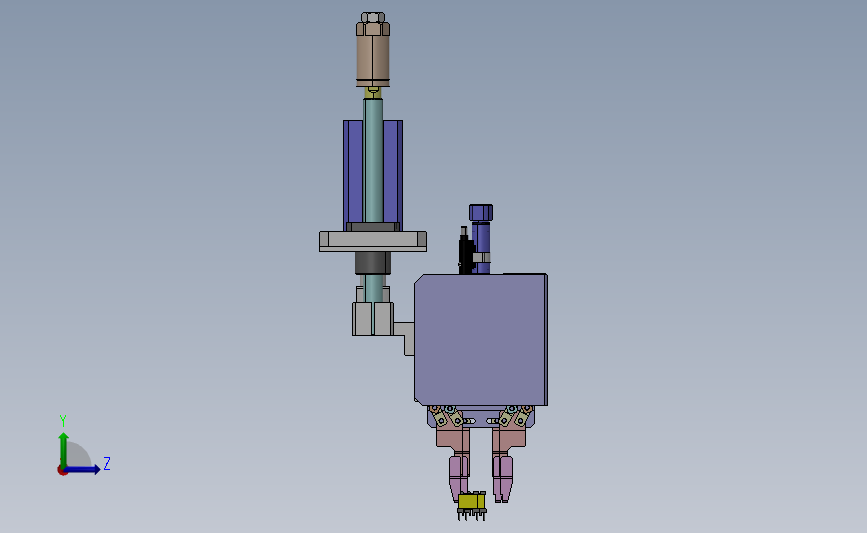The height and width of the screenshot is (533, 867).
Task: Select the left pink gripper finger
Action: coord(459,475)
